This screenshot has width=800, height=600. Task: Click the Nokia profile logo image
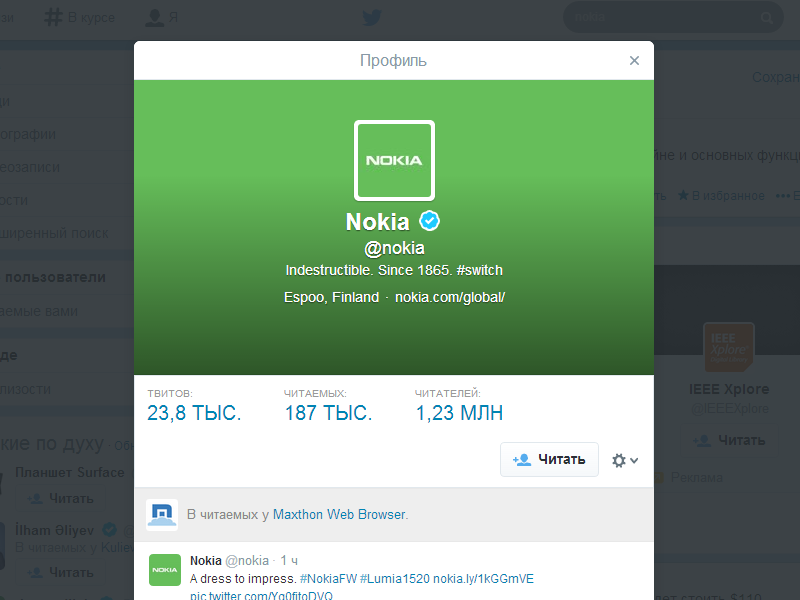coord(394,160)
